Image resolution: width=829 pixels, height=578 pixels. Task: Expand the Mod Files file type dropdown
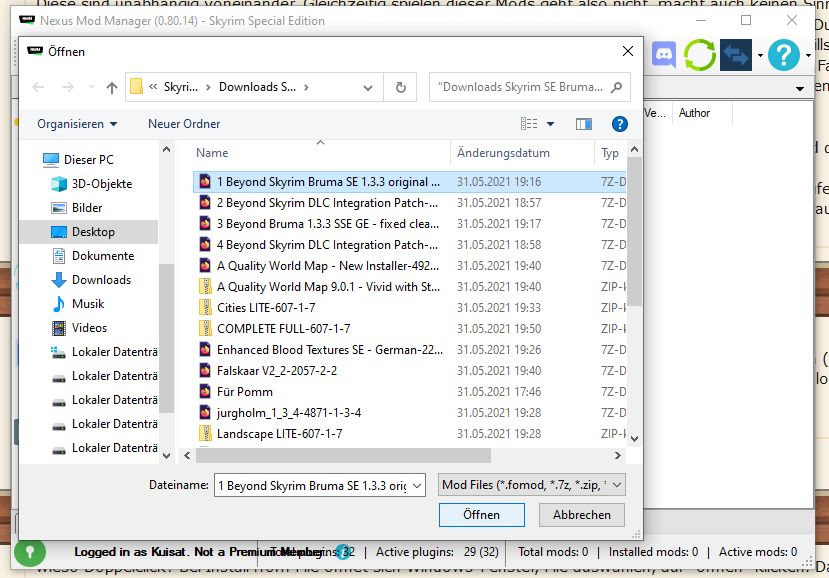pos(531,485)
